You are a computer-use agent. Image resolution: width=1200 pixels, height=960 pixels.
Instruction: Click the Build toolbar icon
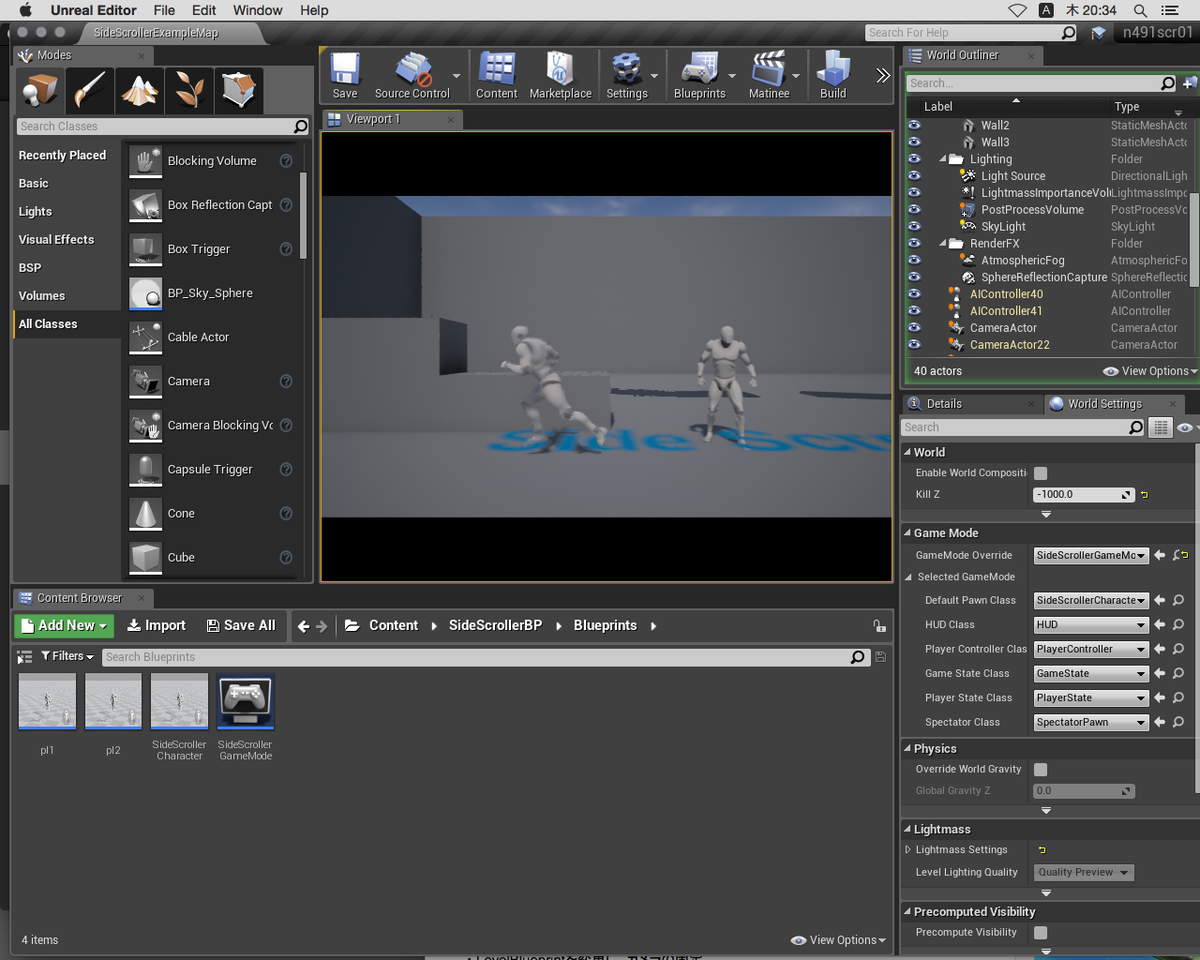coord(833,76)
